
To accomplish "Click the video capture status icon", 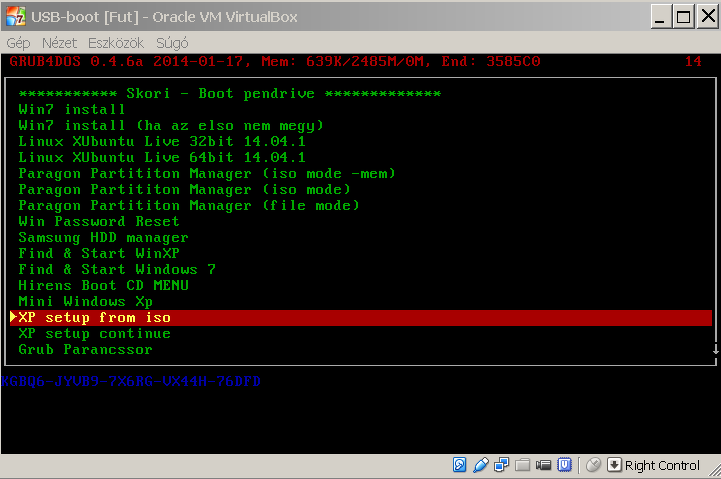I will (x=544, y=465).
